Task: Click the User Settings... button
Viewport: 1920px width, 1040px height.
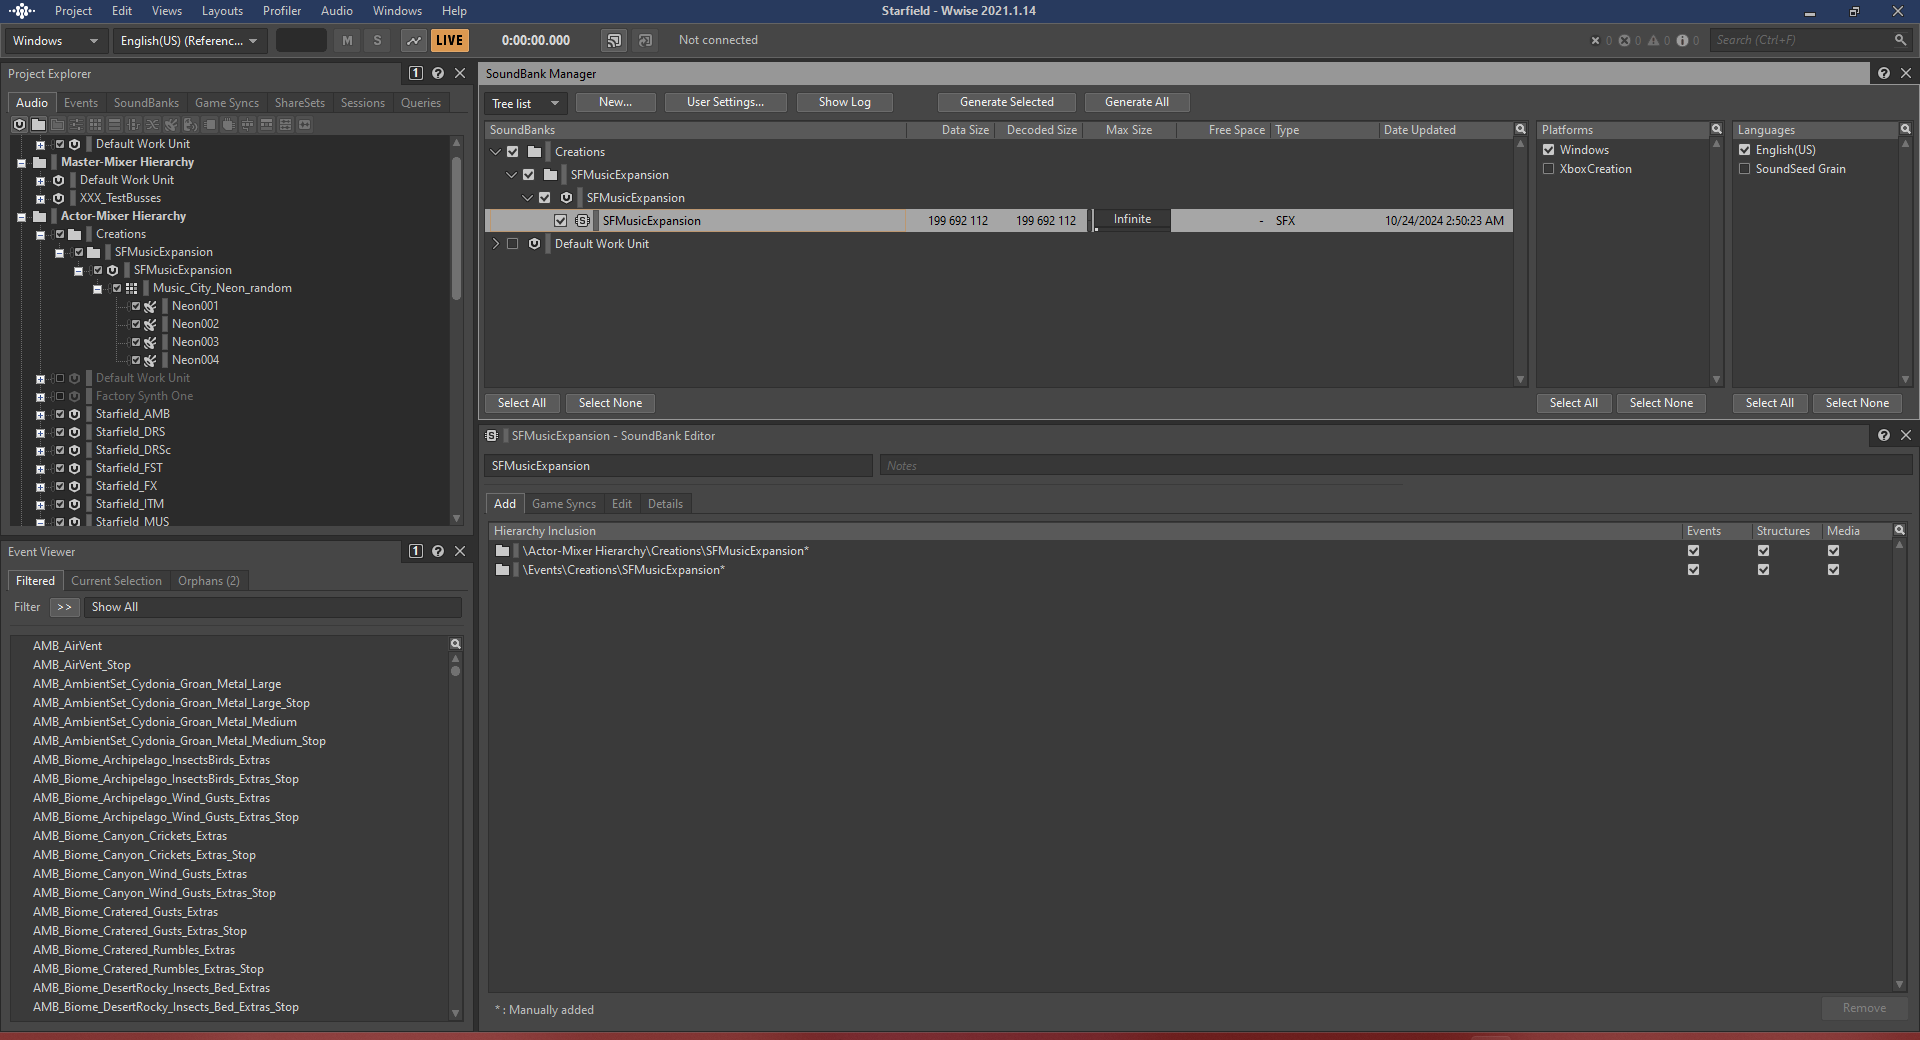Action: coord(725,102)
